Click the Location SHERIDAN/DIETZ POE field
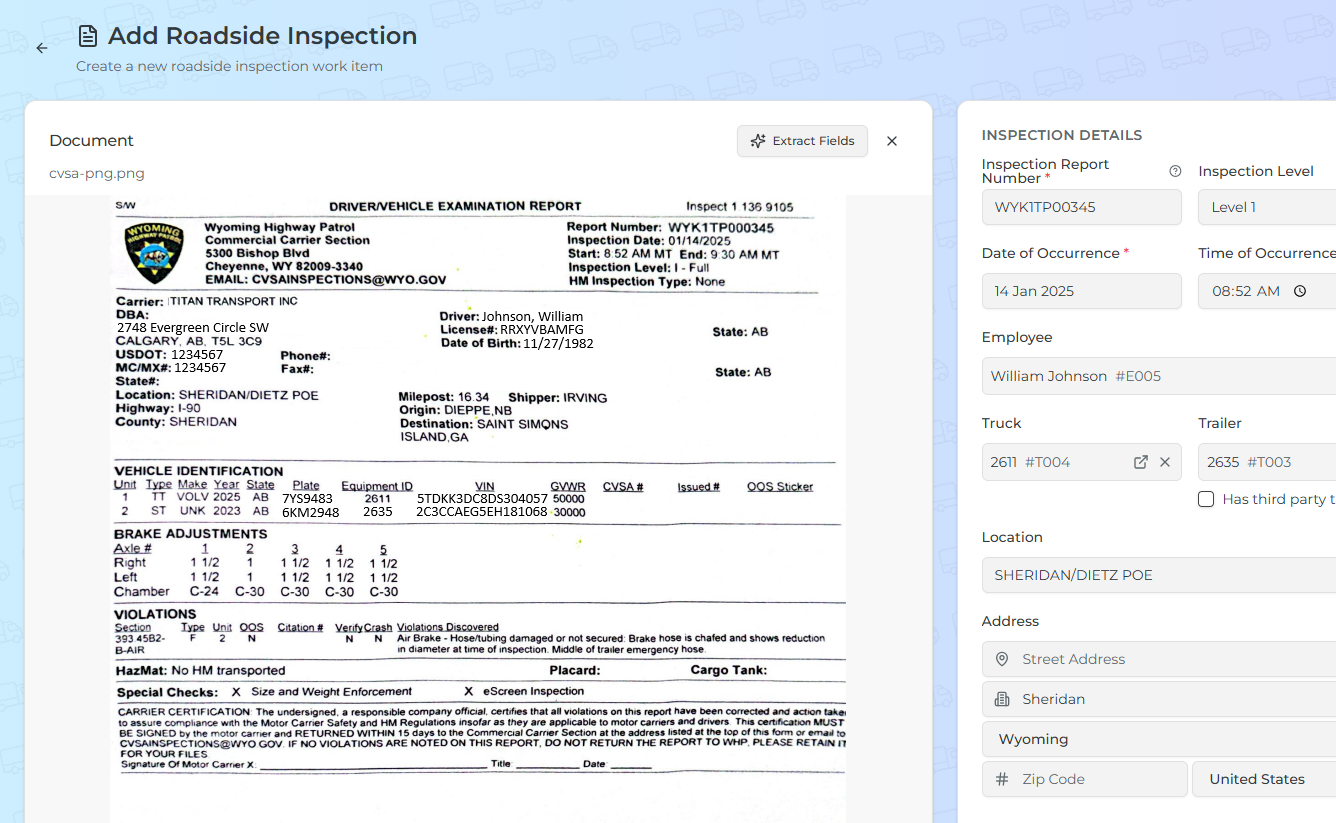The image size is (1336, 823). 1160,575
